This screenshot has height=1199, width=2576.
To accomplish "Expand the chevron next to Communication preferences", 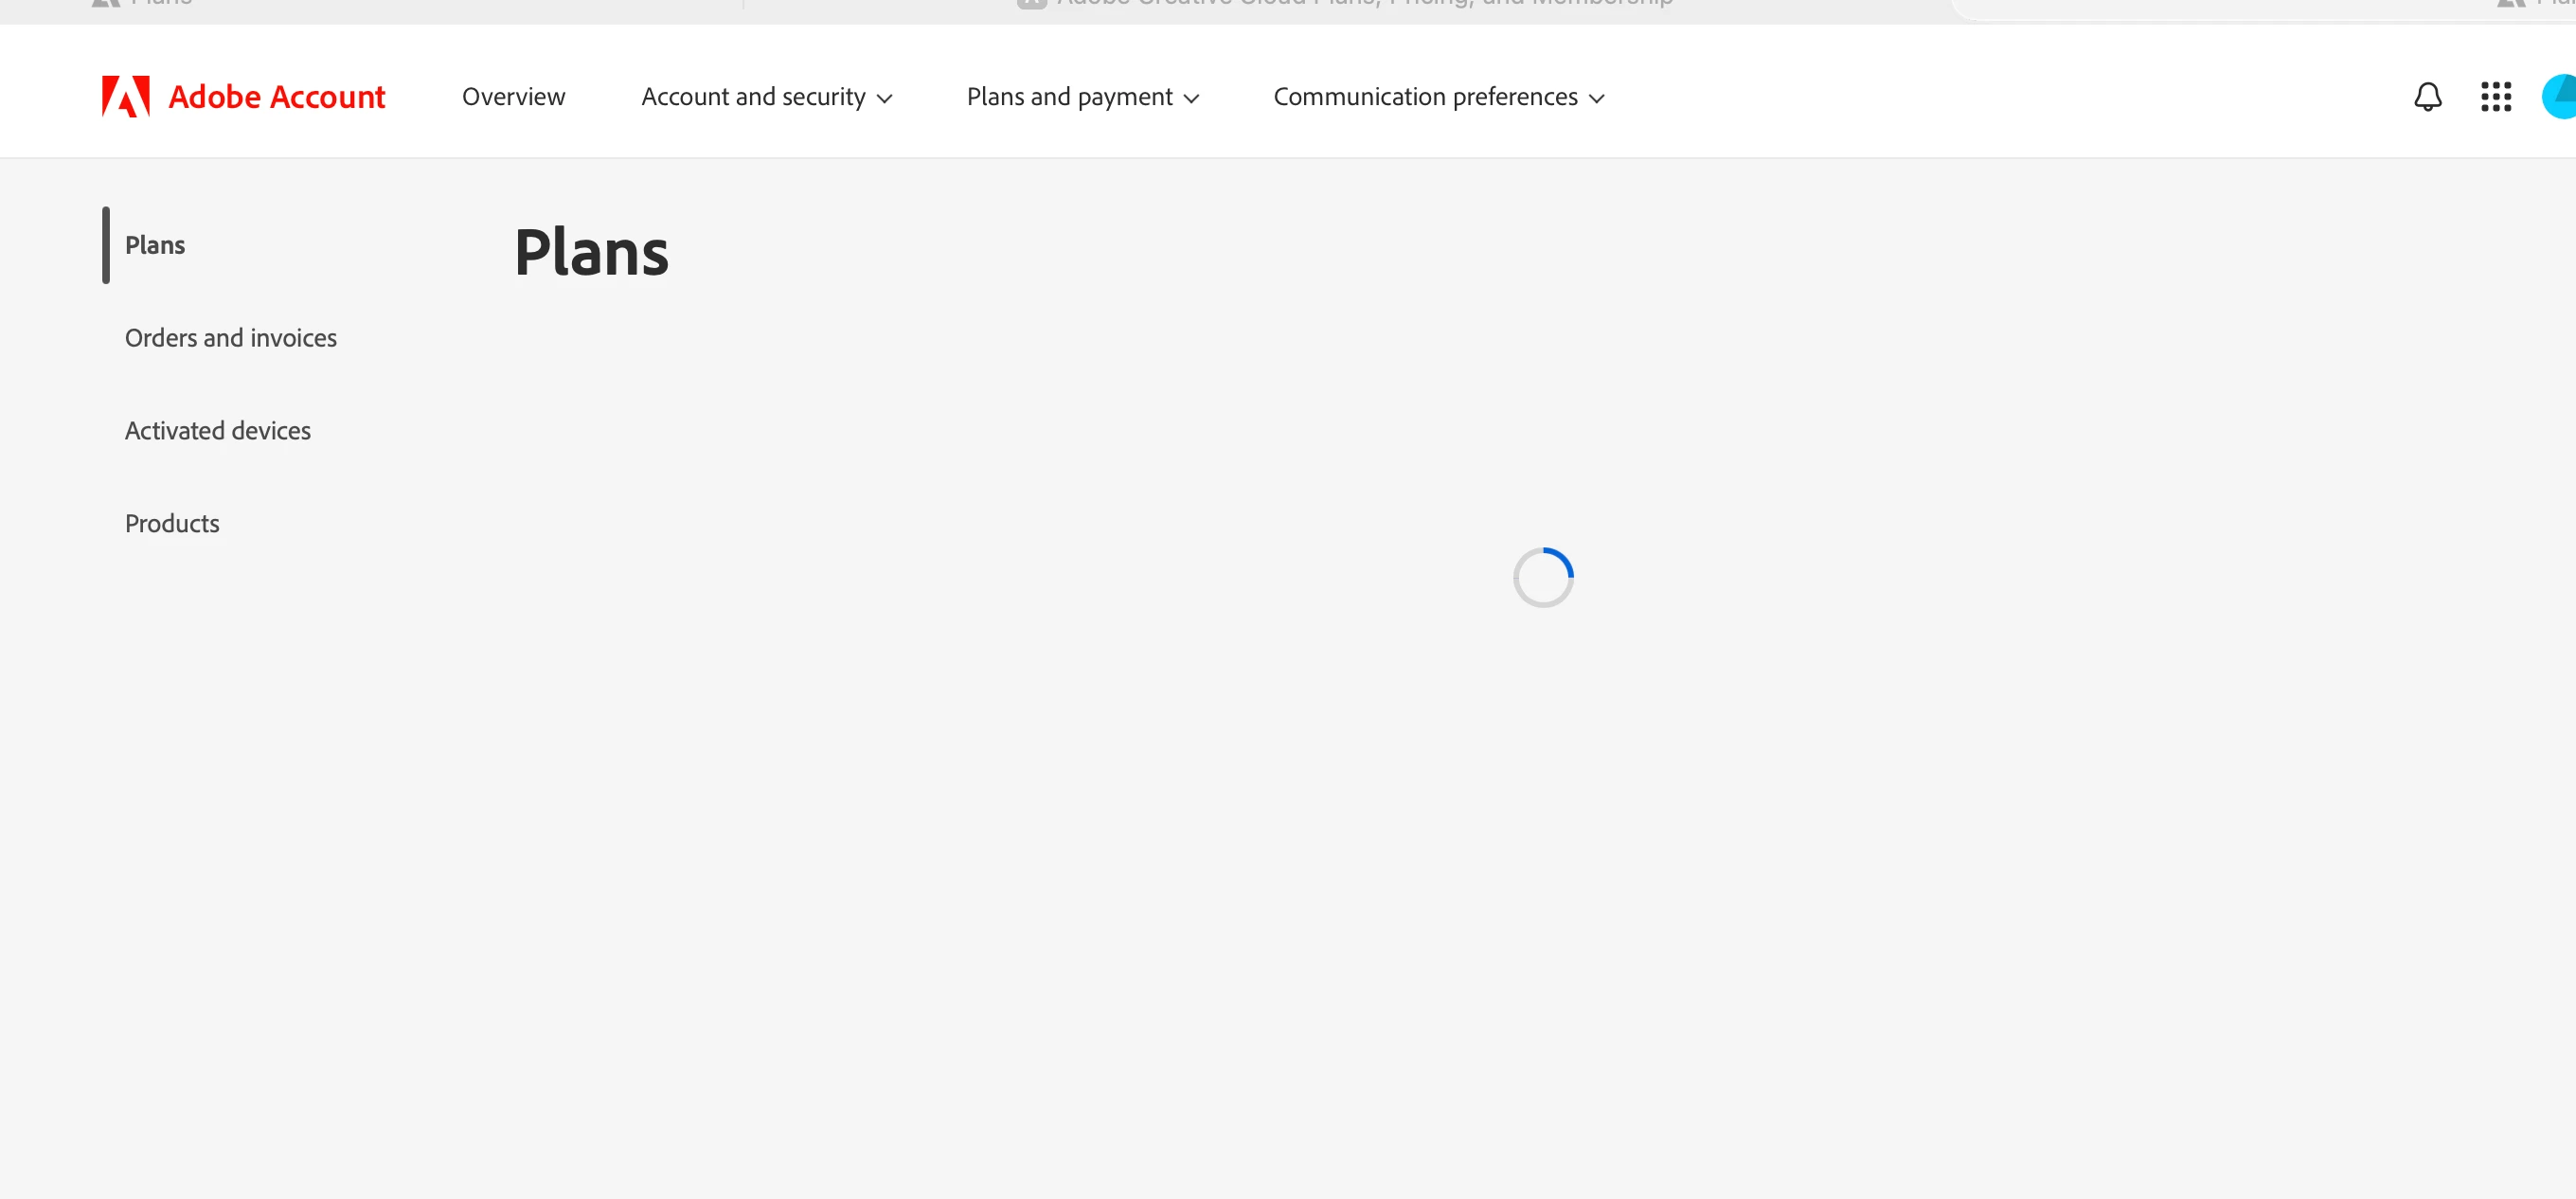I will 1596,99.
